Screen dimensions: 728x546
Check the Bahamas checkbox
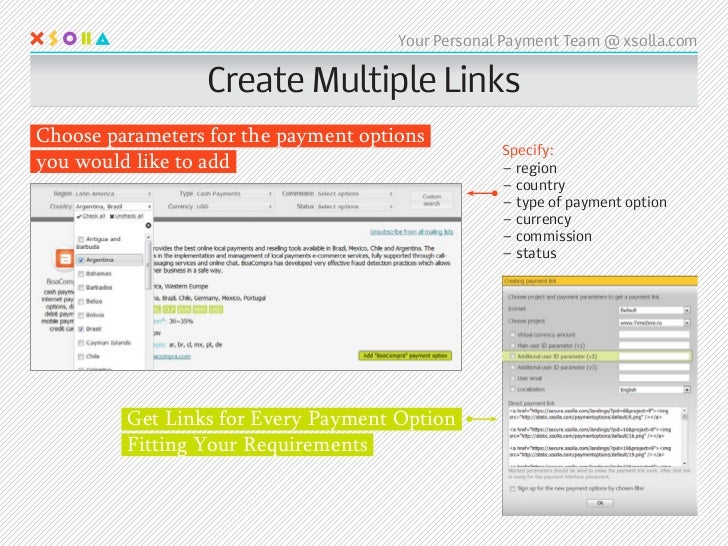[x=81, y=274]
